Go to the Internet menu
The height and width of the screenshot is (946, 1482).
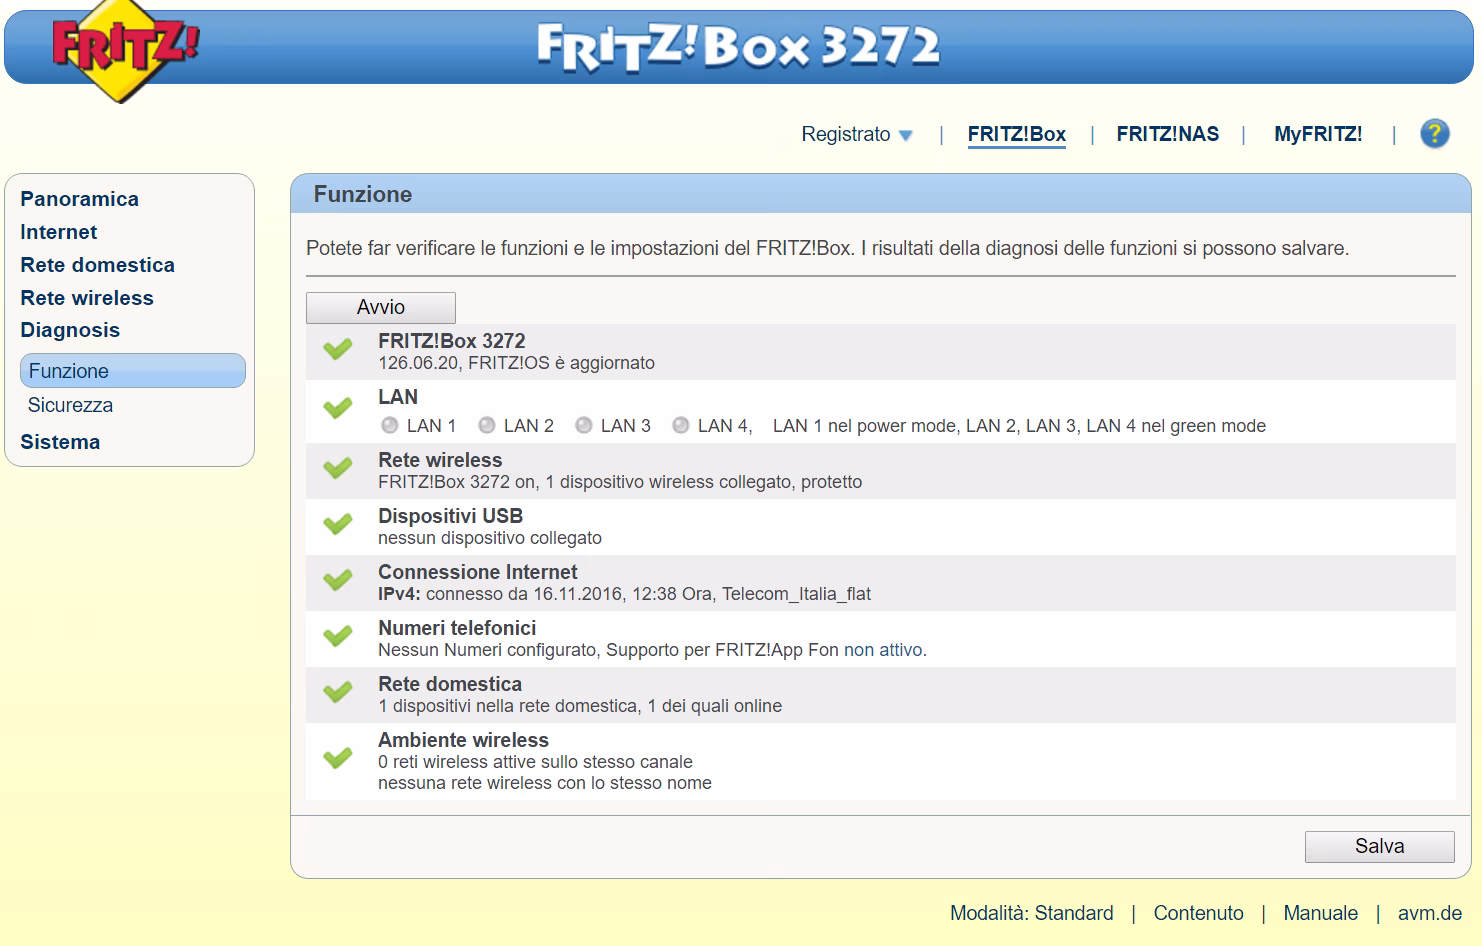pyautogui.click(x=59, y=232)
